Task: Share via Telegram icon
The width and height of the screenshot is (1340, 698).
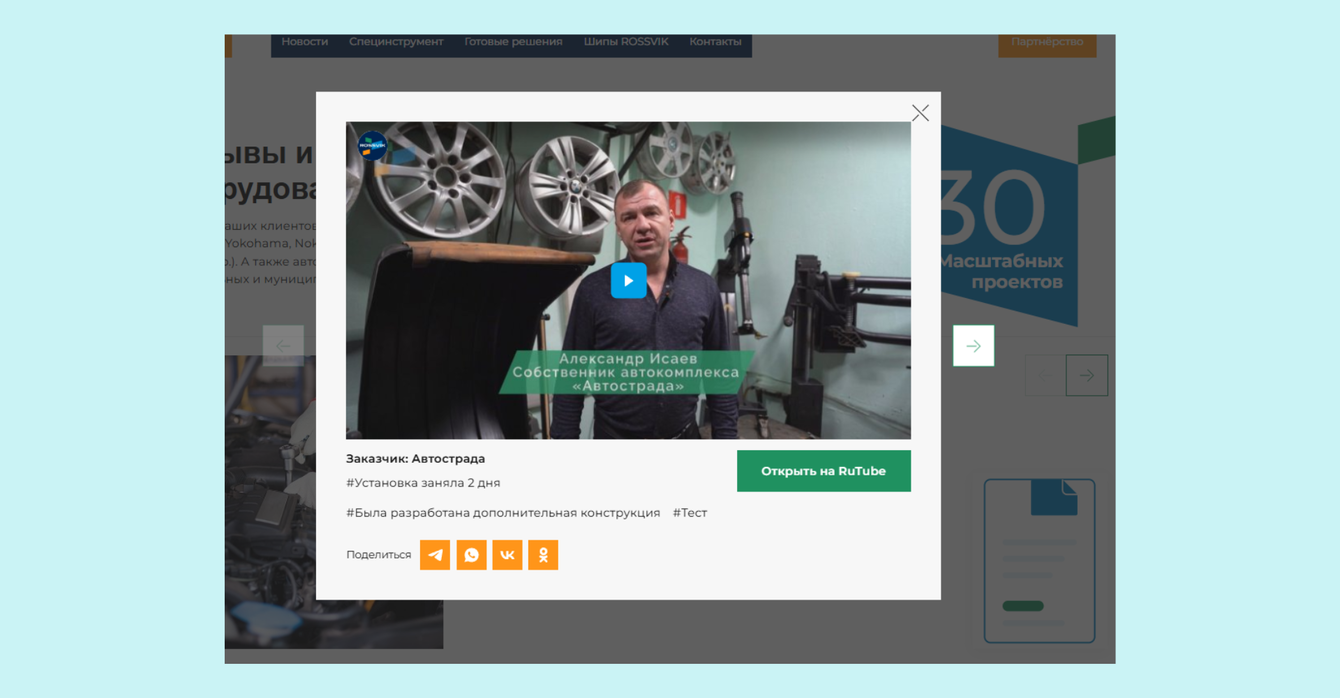Action: click(435, 555)
